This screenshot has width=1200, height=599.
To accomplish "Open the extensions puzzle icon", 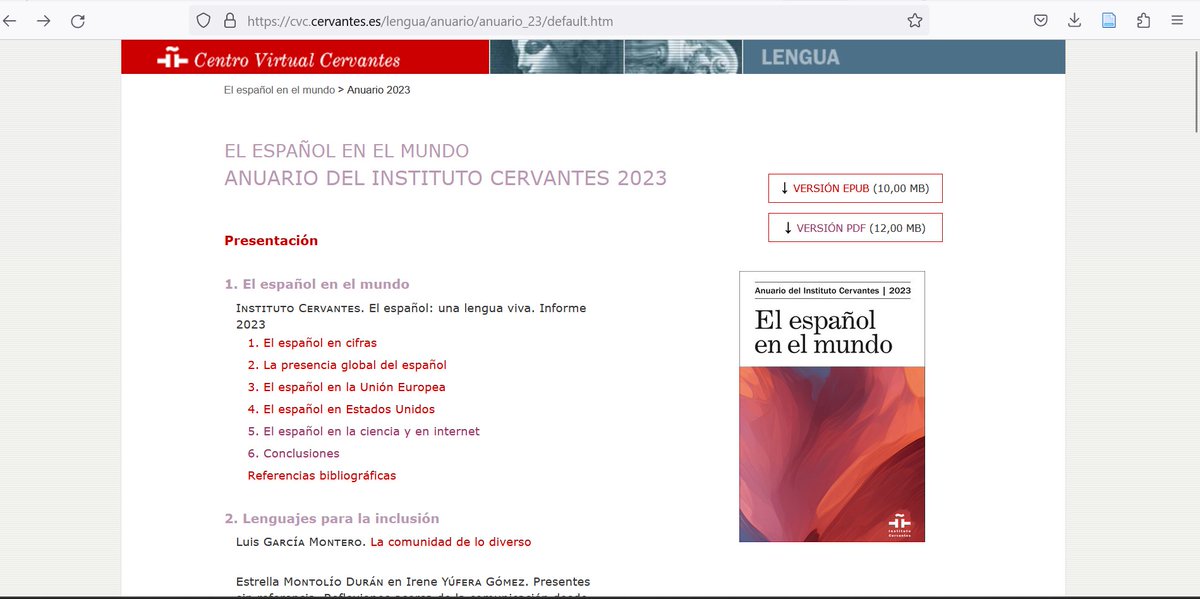I will tap(1143, 20).
